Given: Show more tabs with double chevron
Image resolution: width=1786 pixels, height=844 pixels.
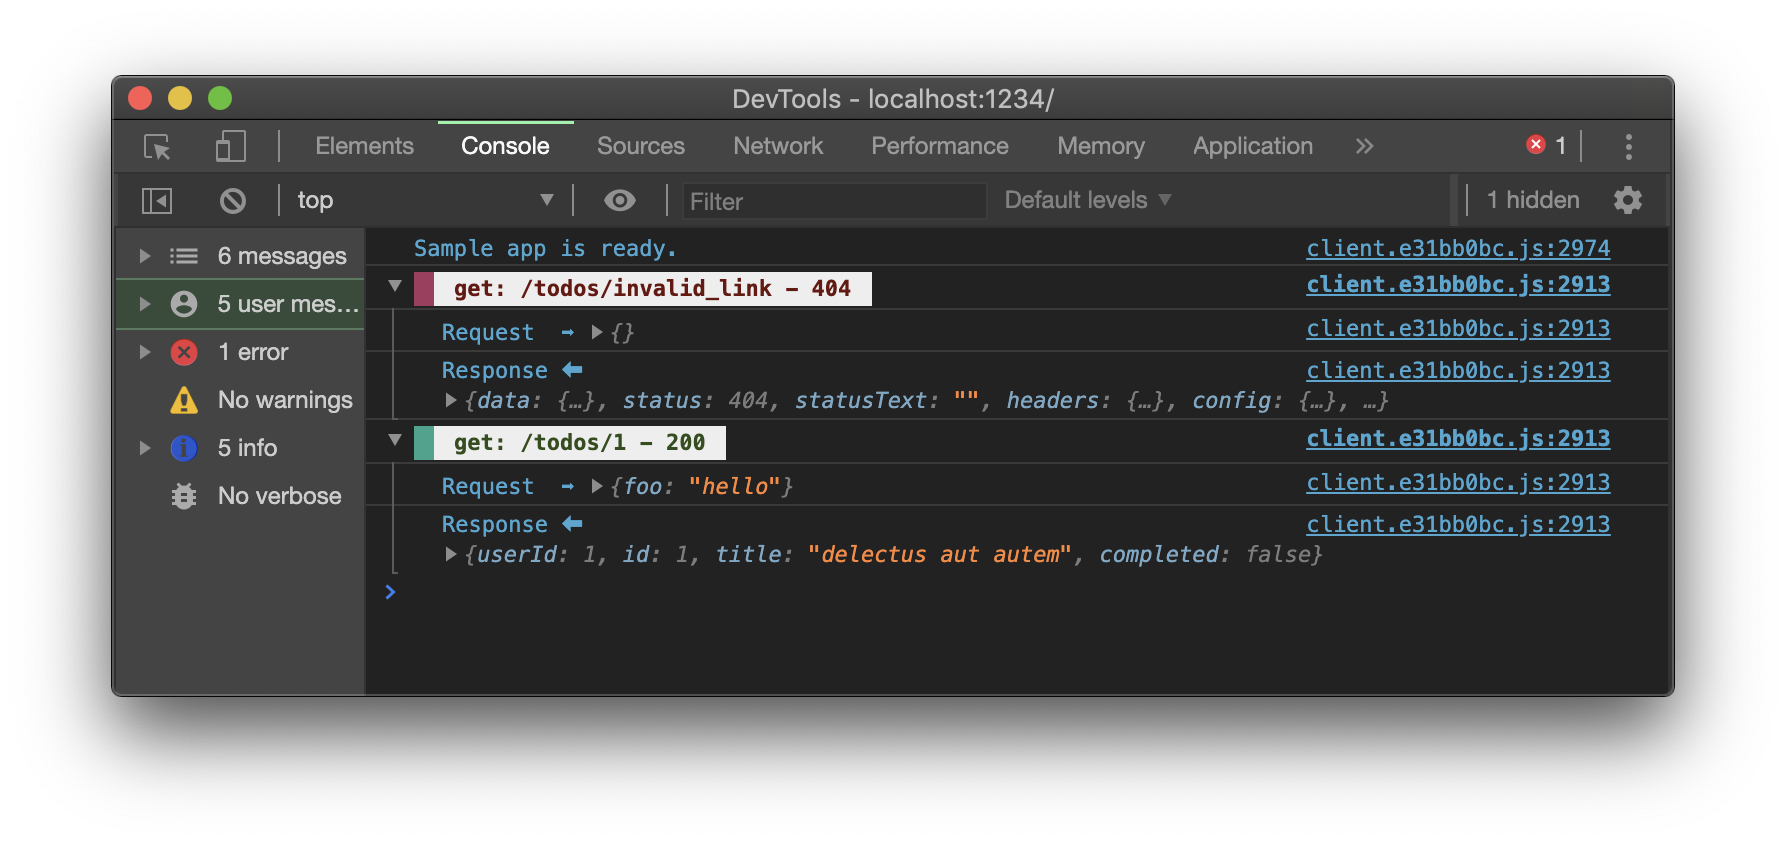Looking at the screenshot, I should tap(1364, 146).
